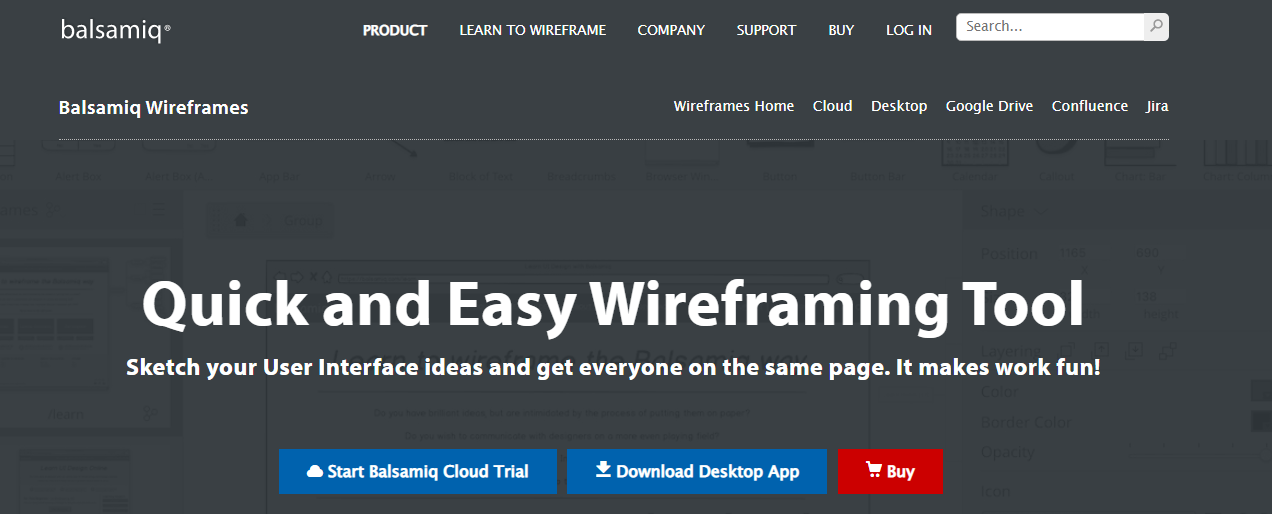The width and height of the screenshot is (1272, 514).
Task: Click the Balsamiq Wireframes section title
Action: click(154, 107)
